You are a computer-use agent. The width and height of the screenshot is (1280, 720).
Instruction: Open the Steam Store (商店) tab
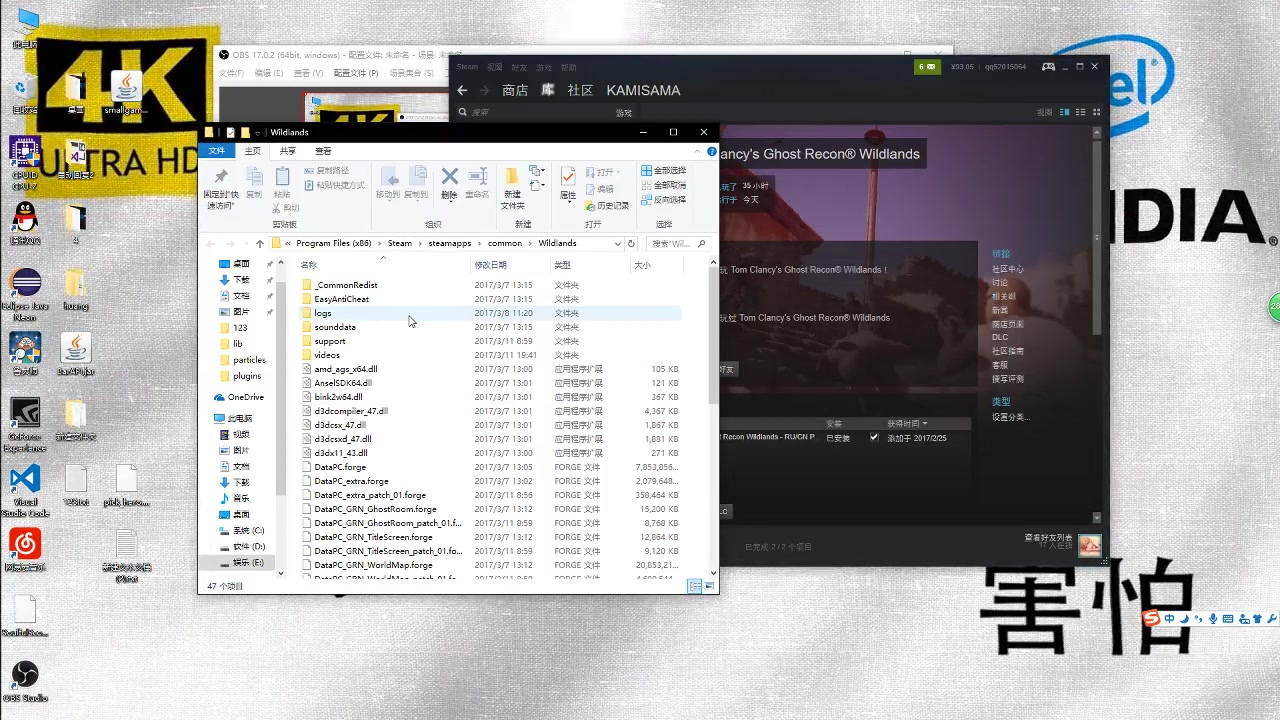click(515, 90)
